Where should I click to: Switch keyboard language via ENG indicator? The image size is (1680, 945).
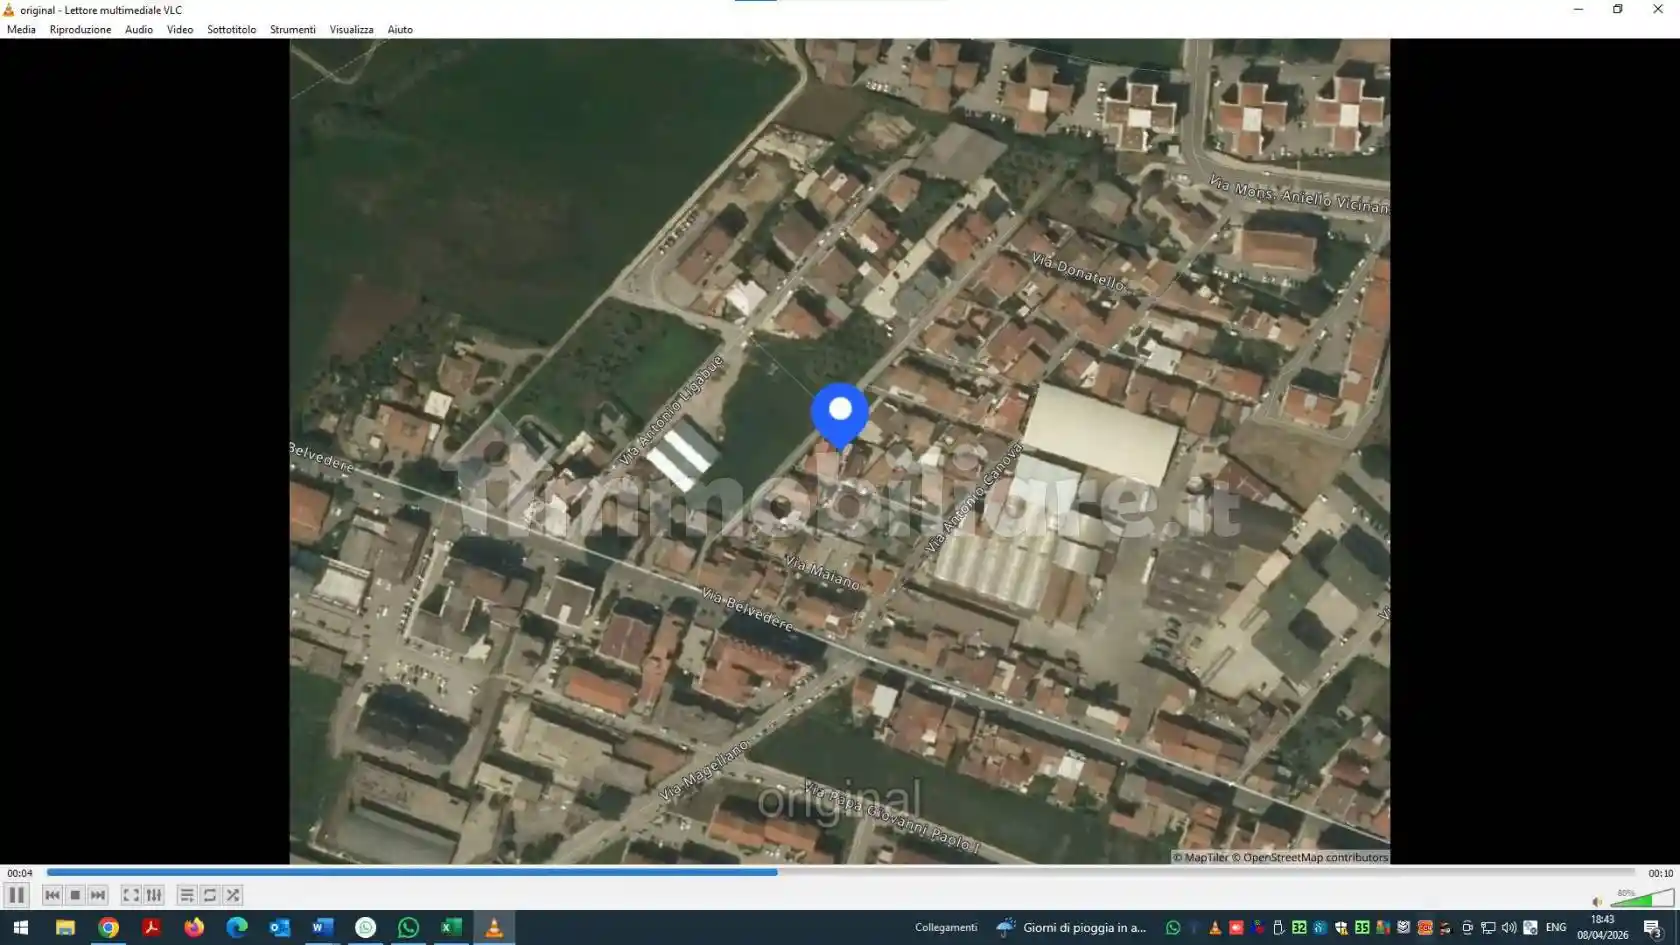(x=1556, y=927)
